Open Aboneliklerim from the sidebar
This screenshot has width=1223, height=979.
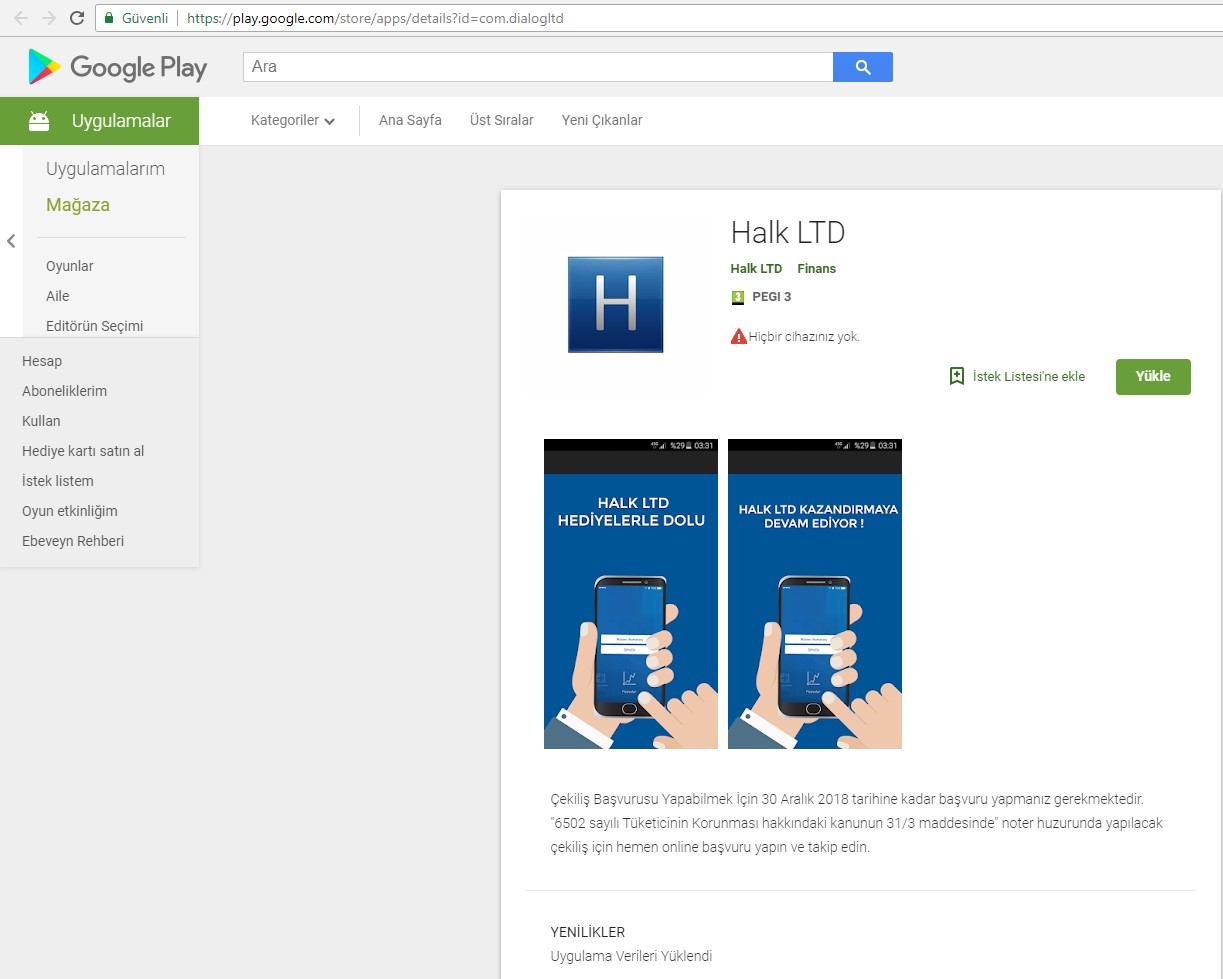(64, 391)
